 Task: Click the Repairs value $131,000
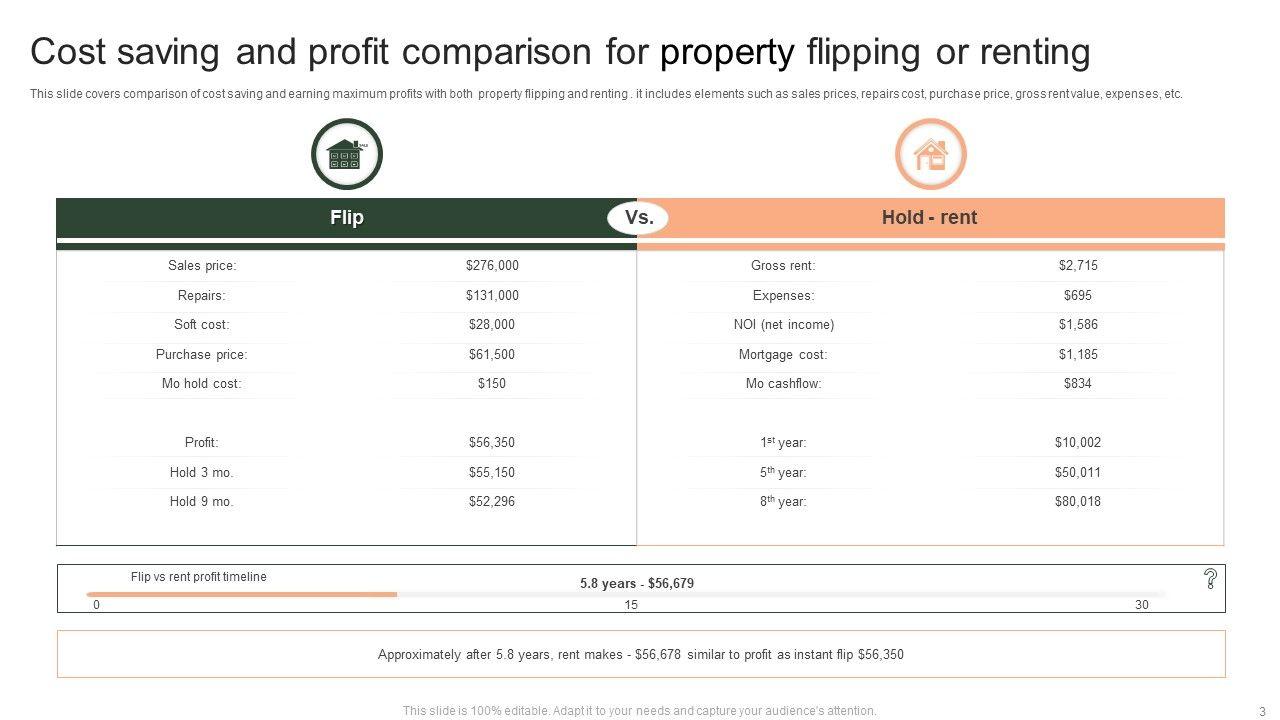point(492,295)
